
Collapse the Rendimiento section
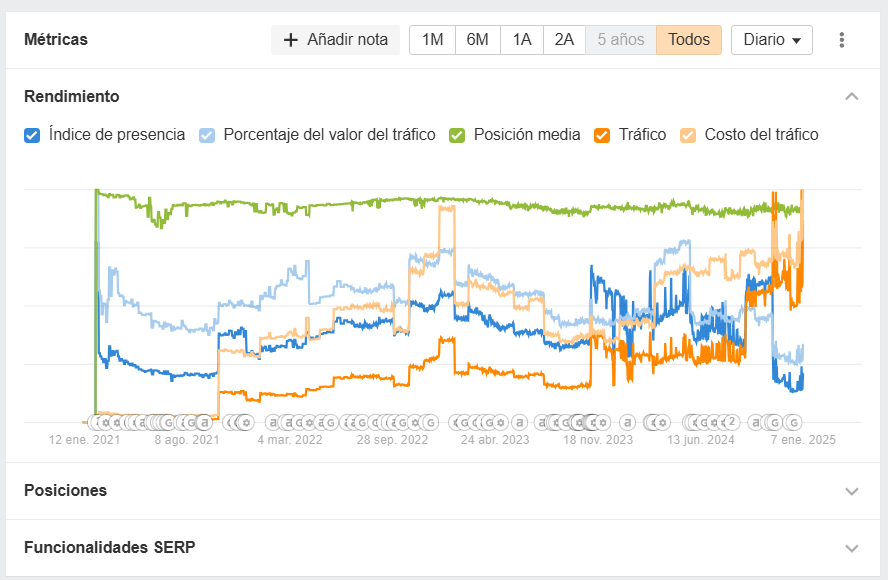point(852,97)
